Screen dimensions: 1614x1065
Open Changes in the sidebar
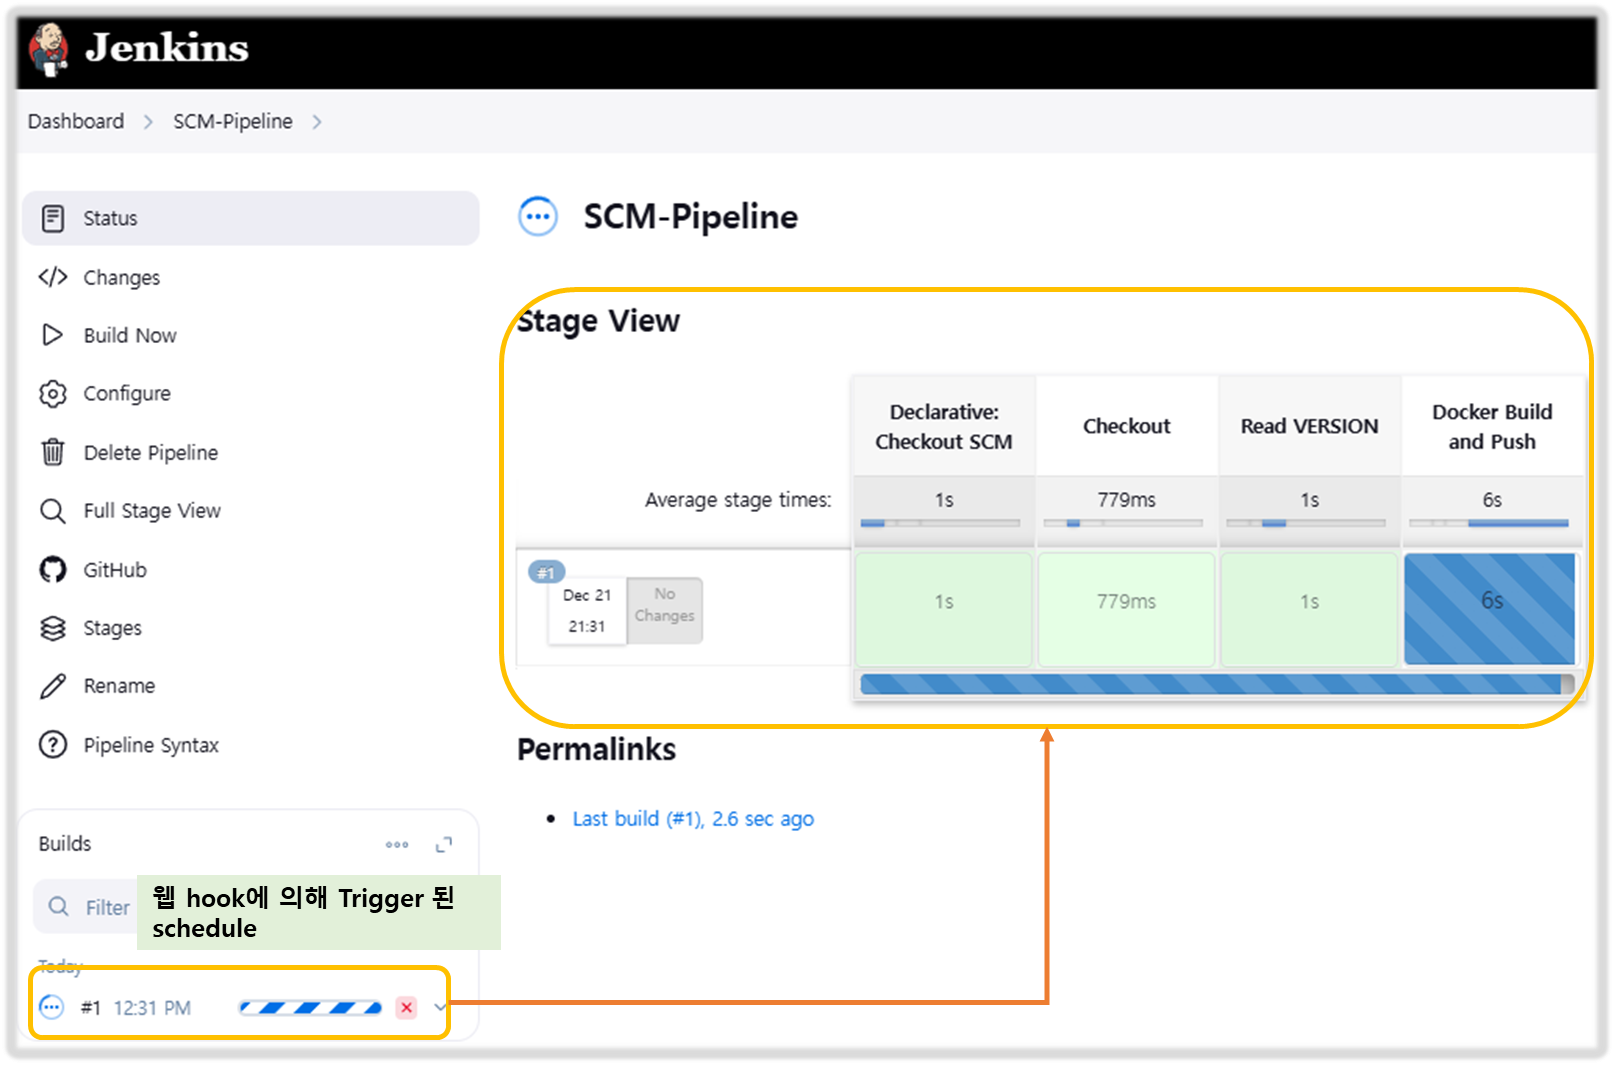click(121, 278)
